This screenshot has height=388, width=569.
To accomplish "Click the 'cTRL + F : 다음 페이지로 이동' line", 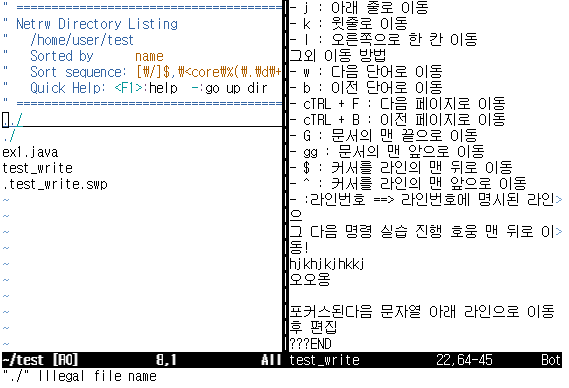I will (397, 104).
